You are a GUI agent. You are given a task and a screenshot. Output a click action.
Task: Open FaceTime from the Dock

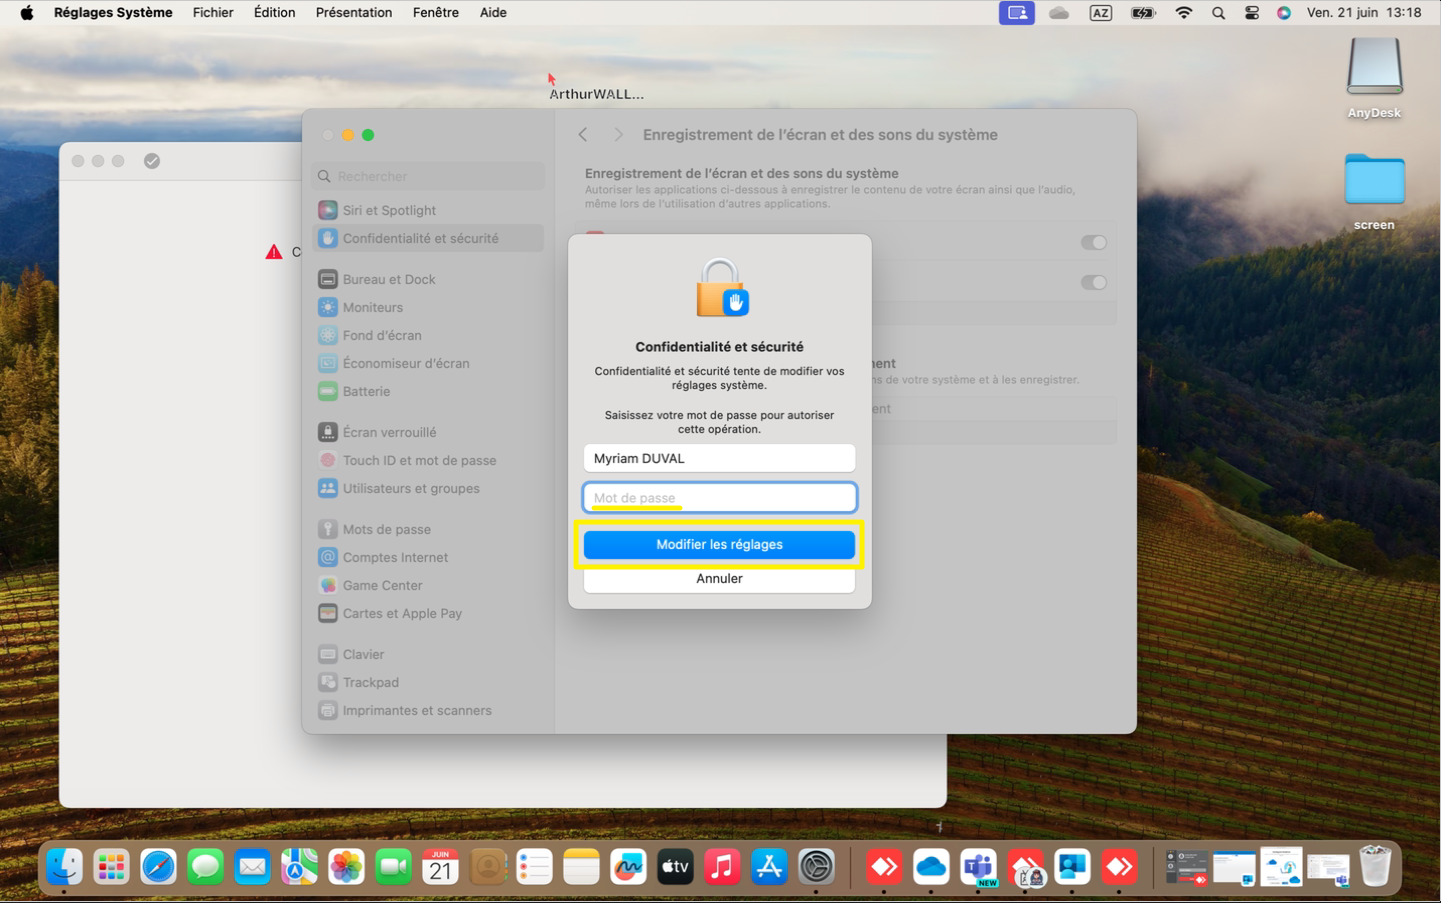coord(393,867)
